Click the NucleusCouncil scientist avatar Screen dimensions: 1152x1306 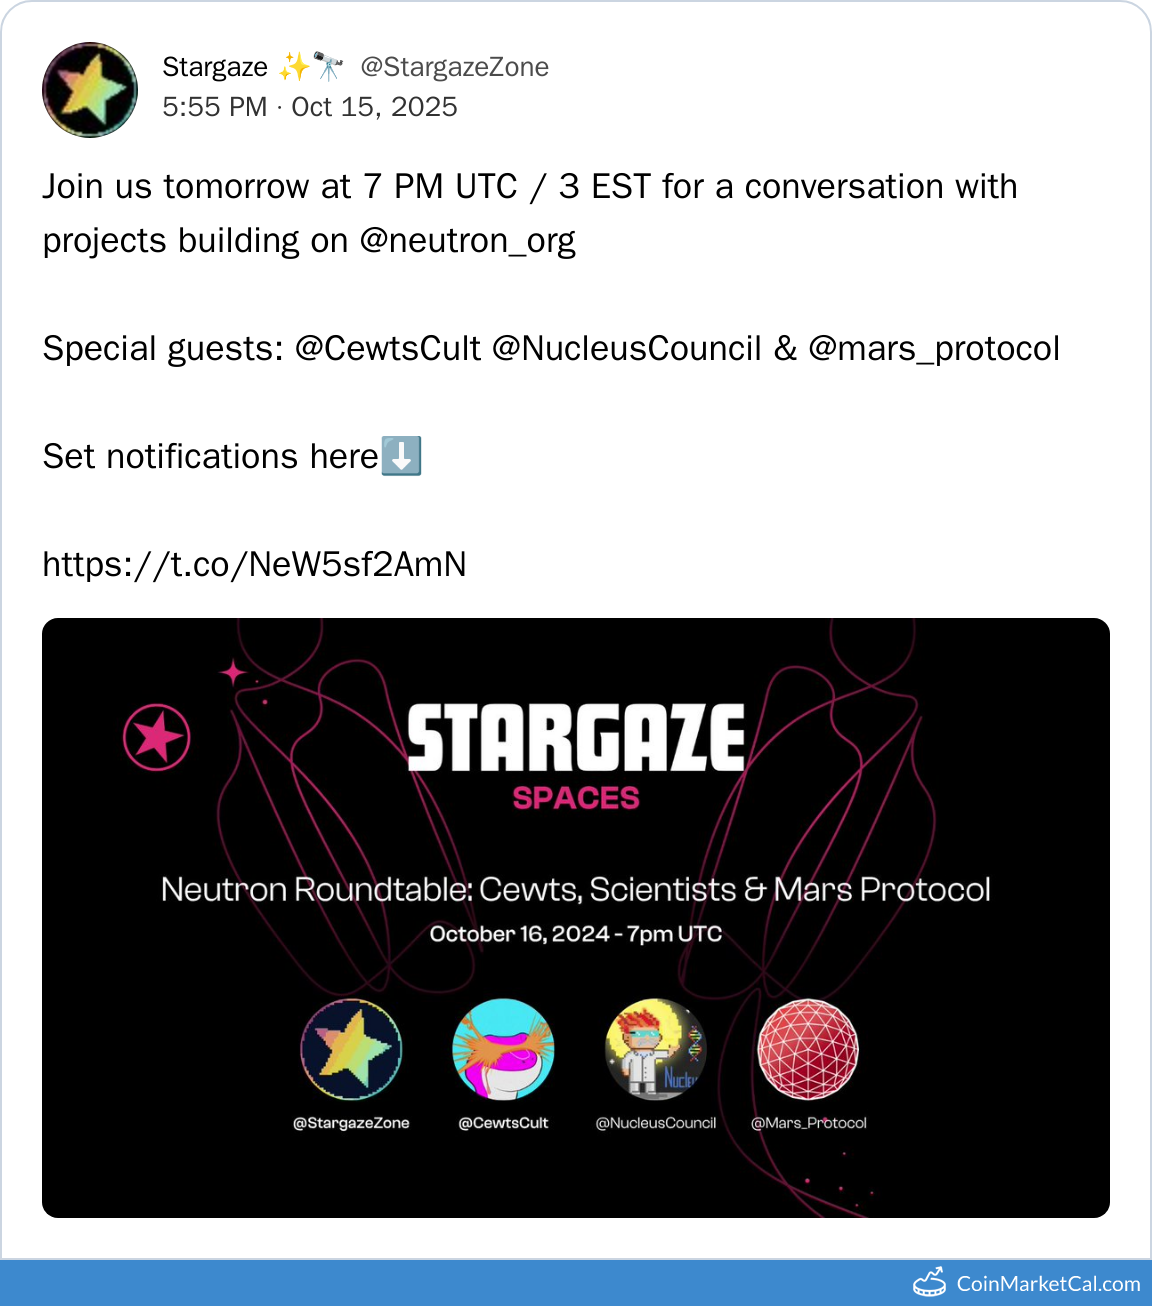point(656,1049)
